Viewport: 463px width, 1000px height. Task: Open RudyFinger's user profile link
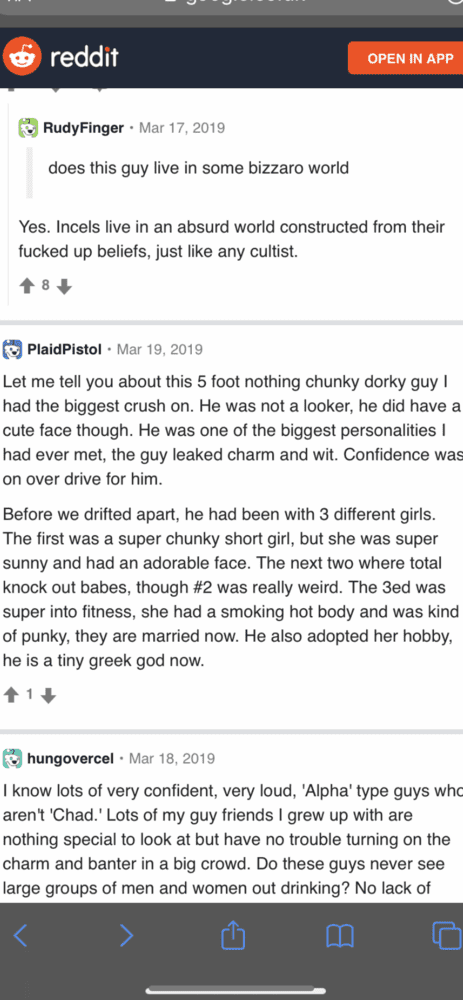click(x=84, y=128)
